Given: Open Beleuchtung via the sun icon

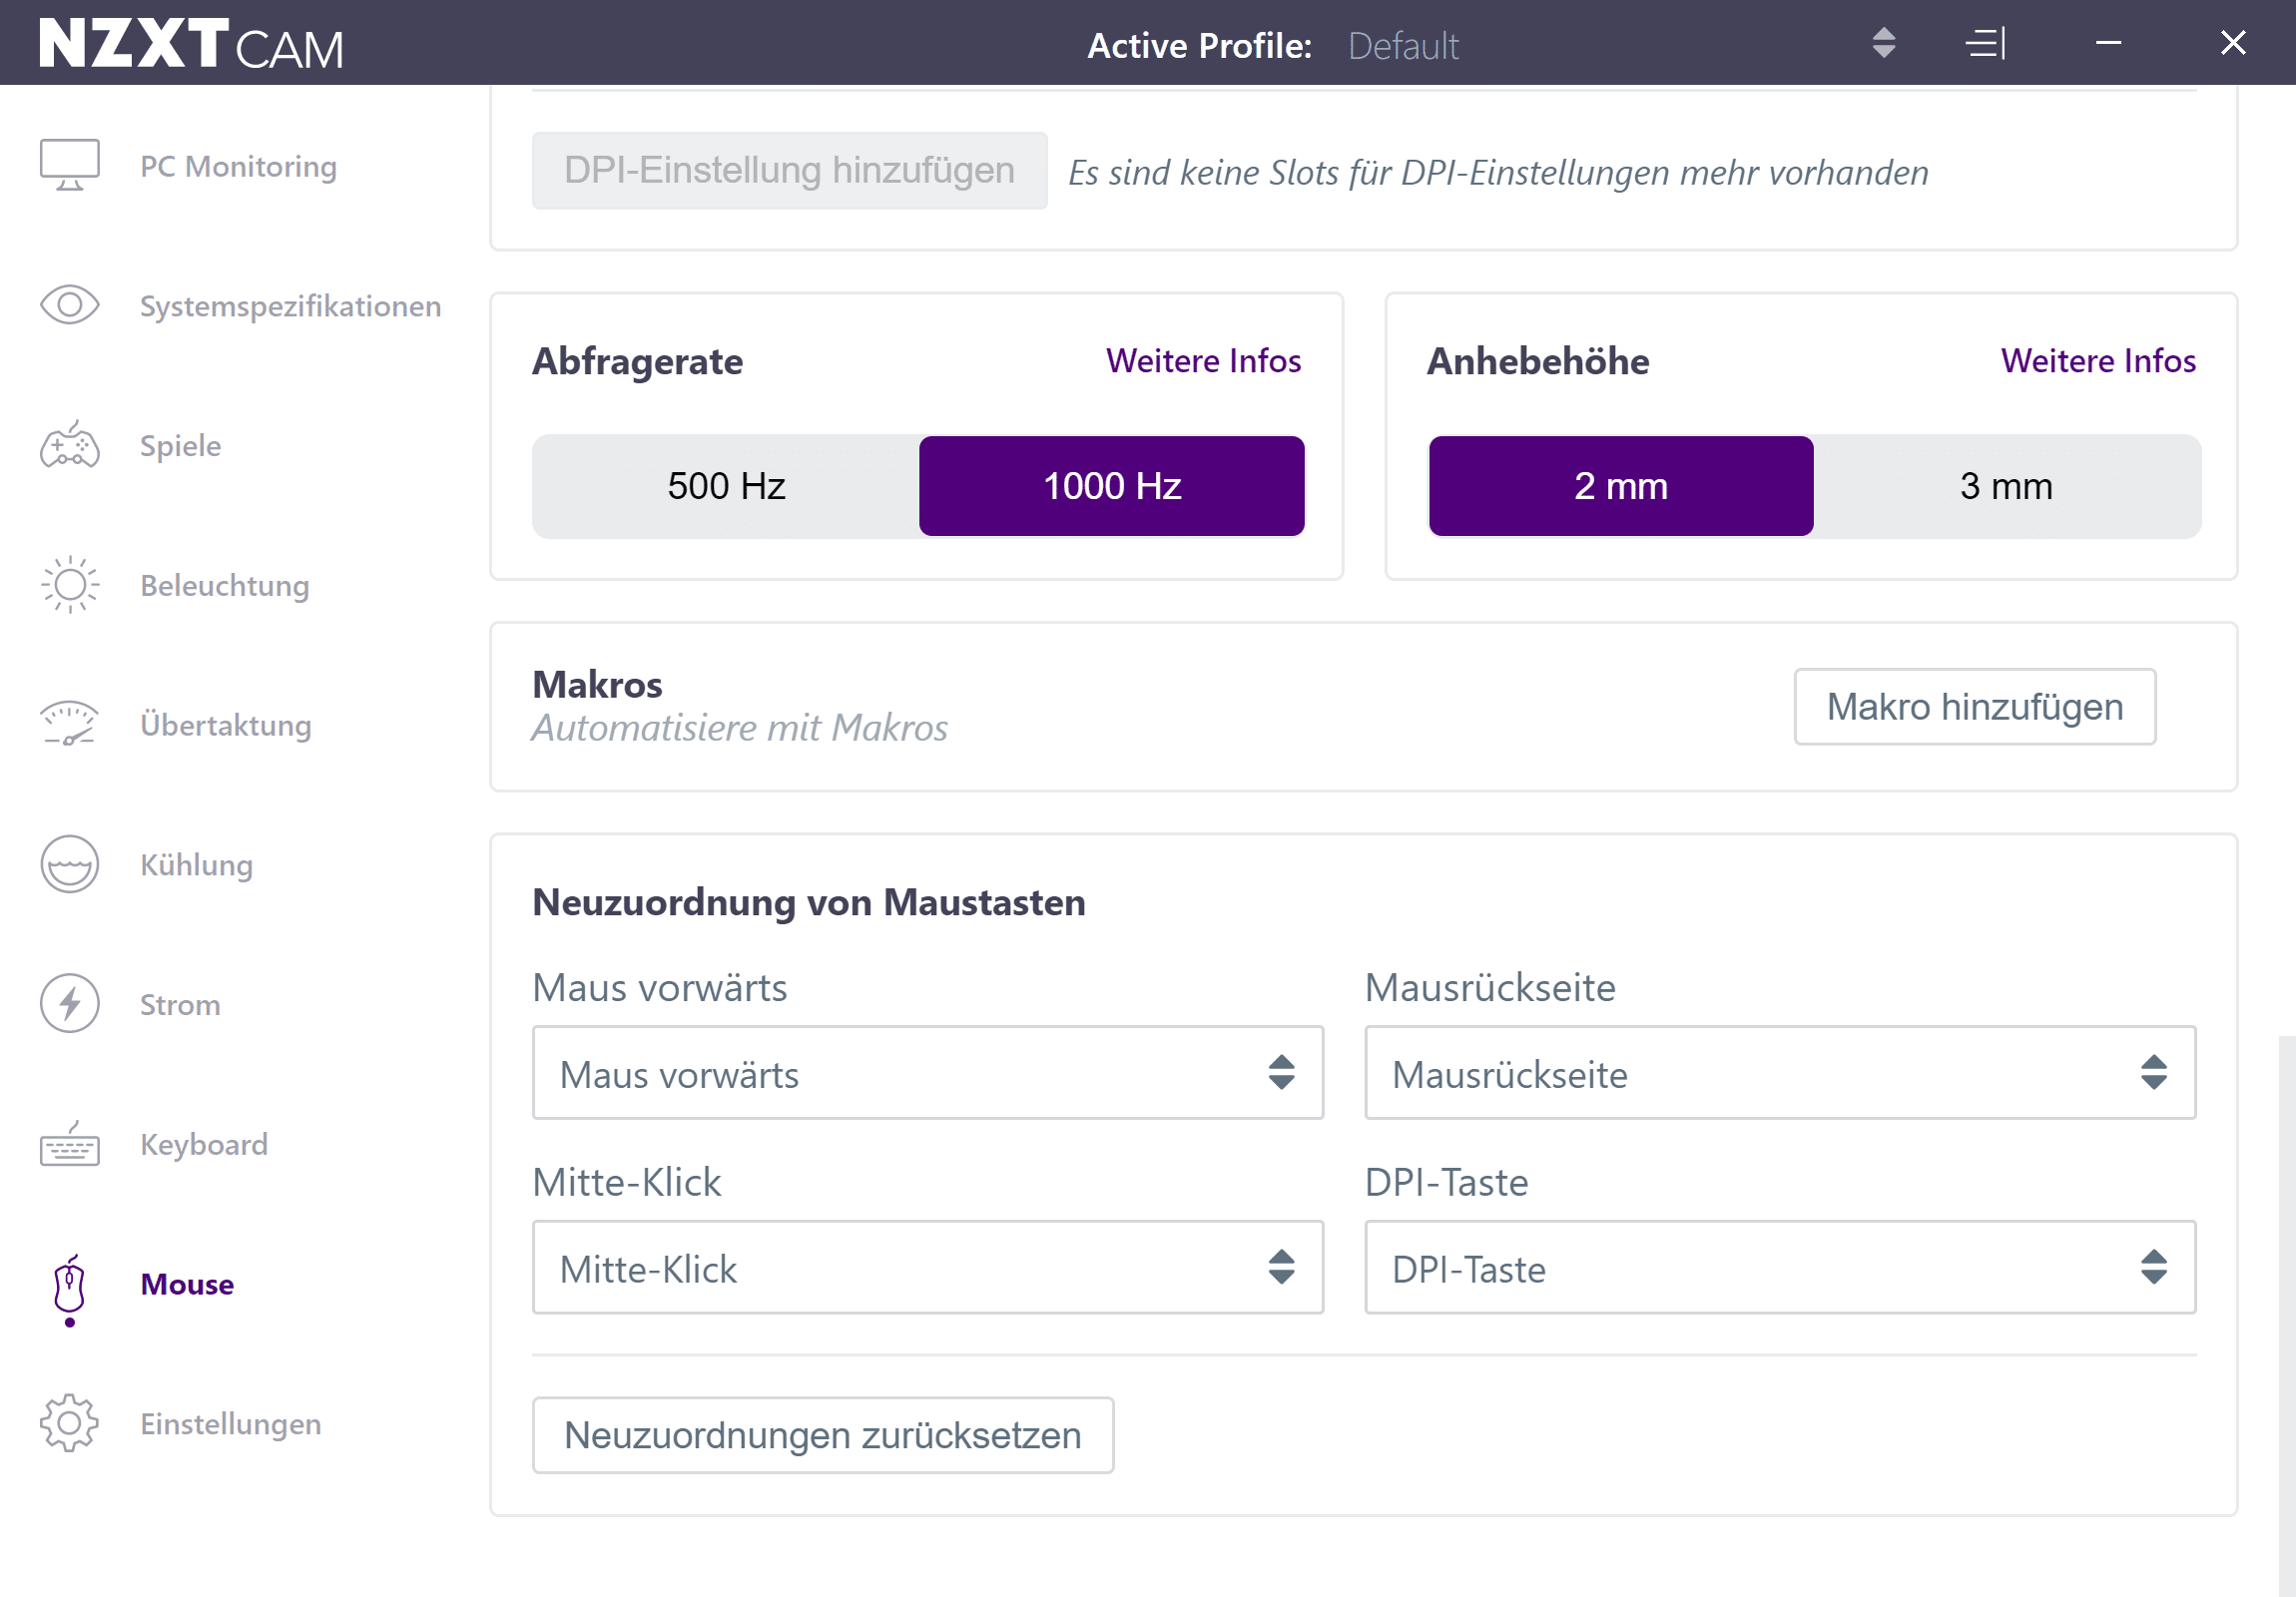Looking at the screenshot, I should coord(69,585).
